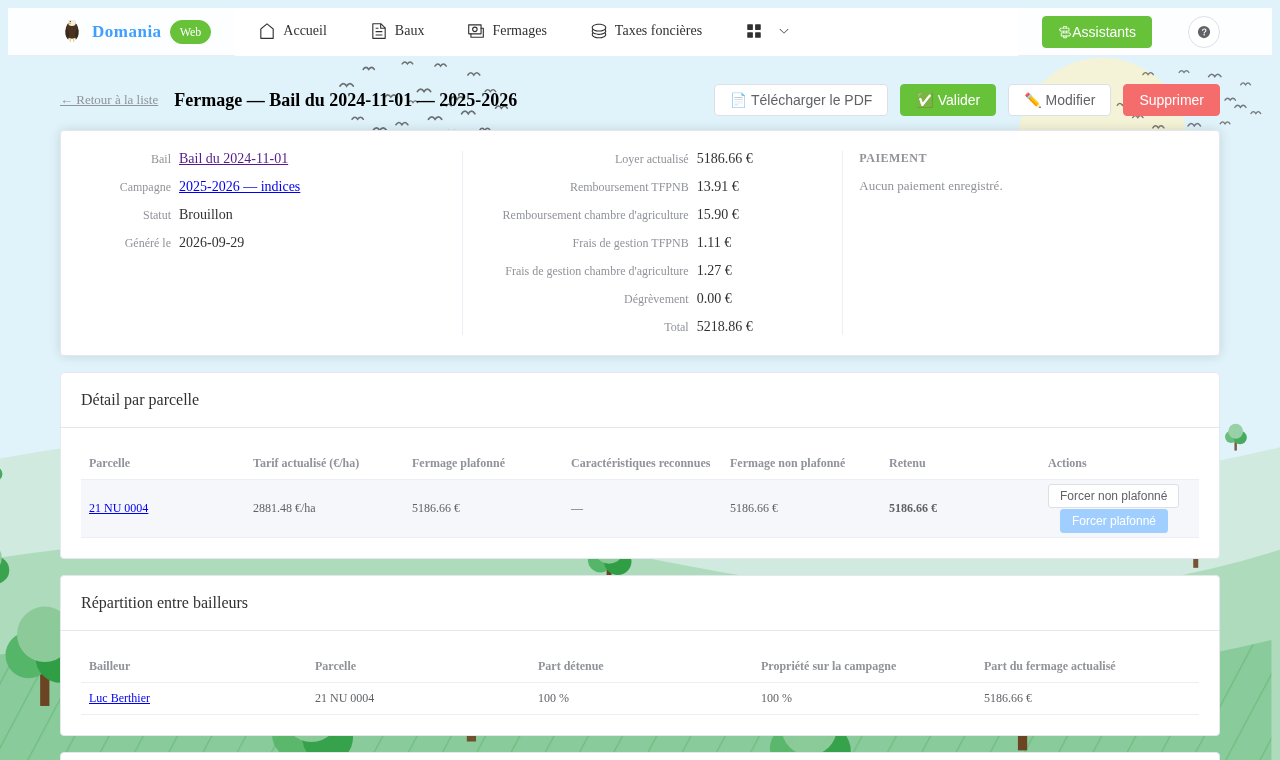Click the house icon beside Accueil

click(x=267, y=31)
